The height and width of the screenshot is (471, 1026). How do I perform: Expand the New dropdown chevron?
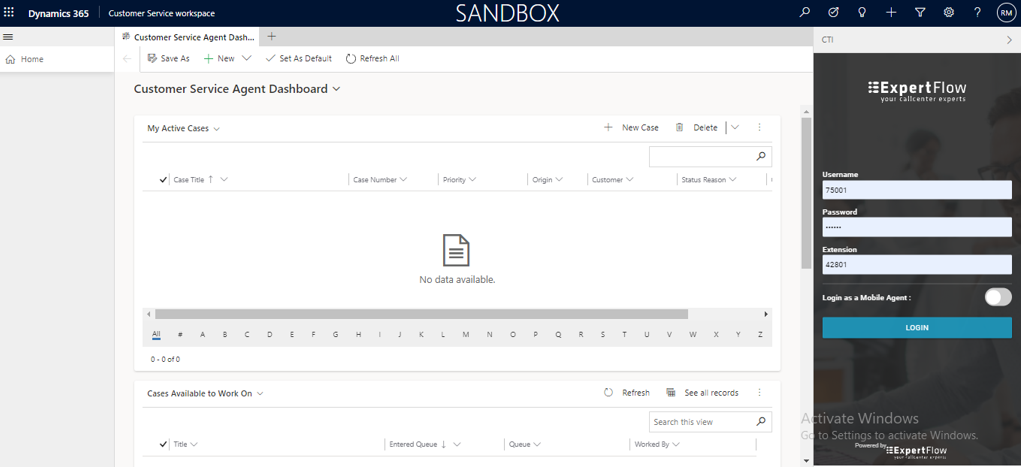click(x=247, y=58)
